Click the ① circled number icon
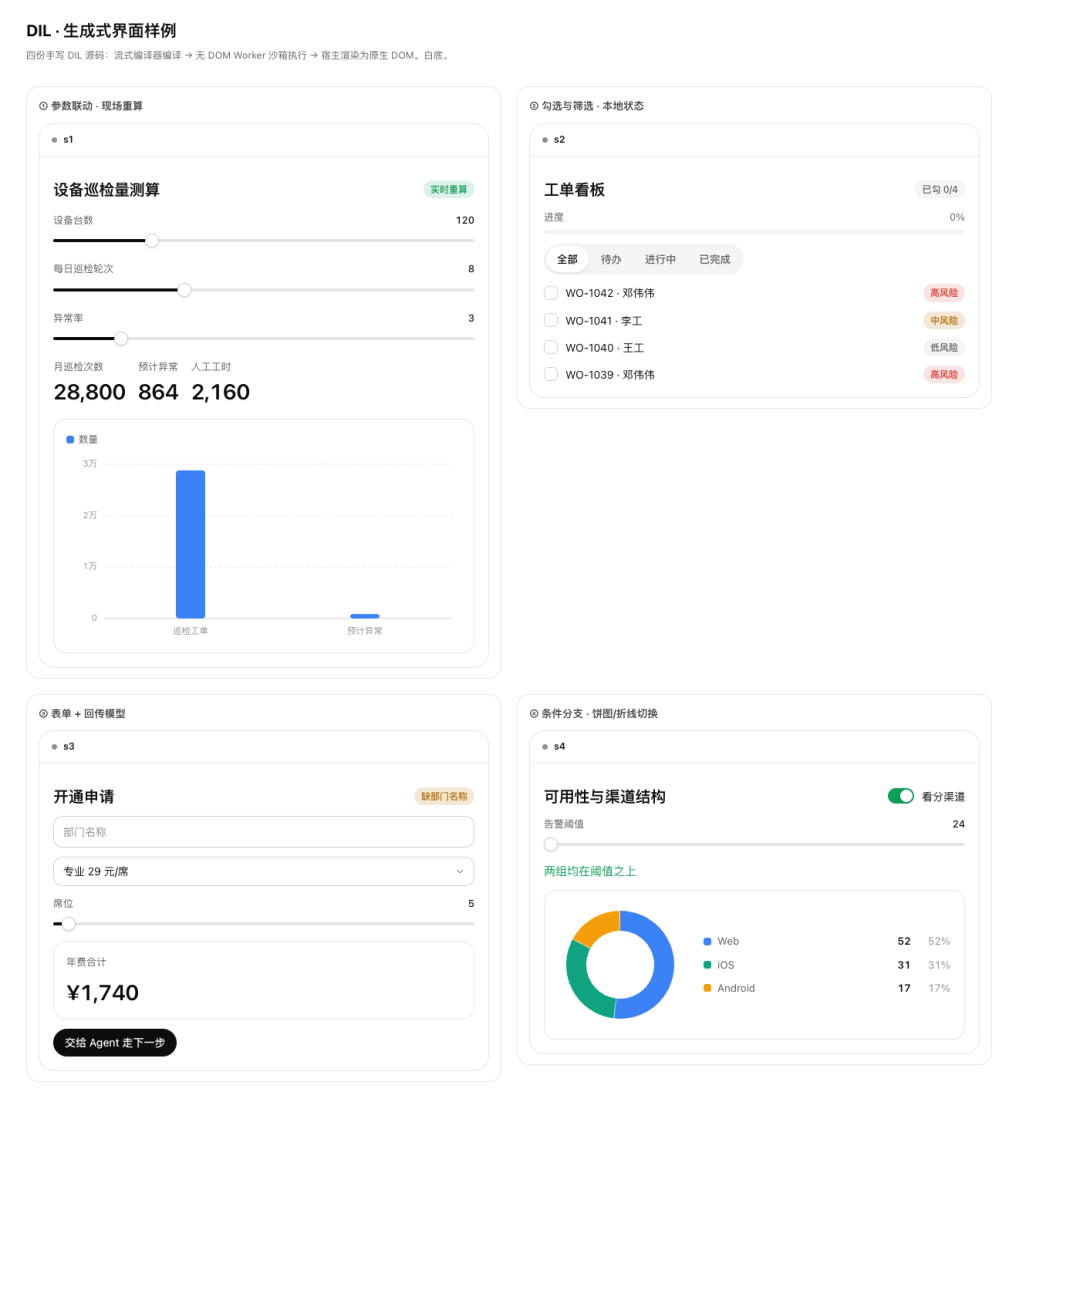 click(43, 106)
